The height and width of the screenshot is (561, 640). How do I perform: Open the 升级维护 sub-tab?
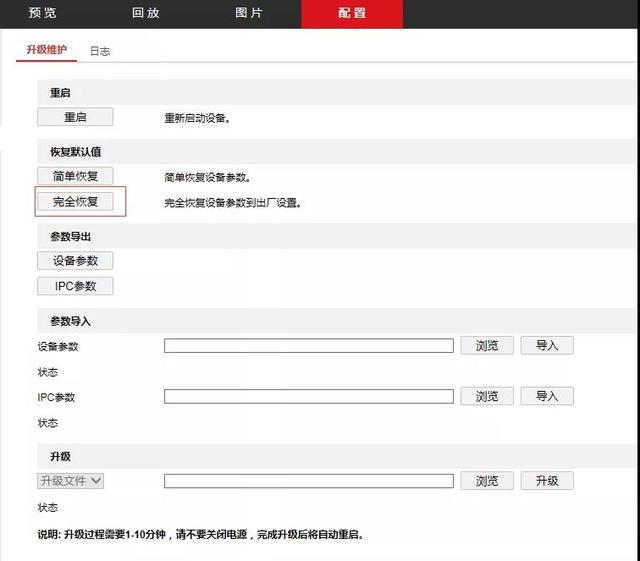click(47, 50)
